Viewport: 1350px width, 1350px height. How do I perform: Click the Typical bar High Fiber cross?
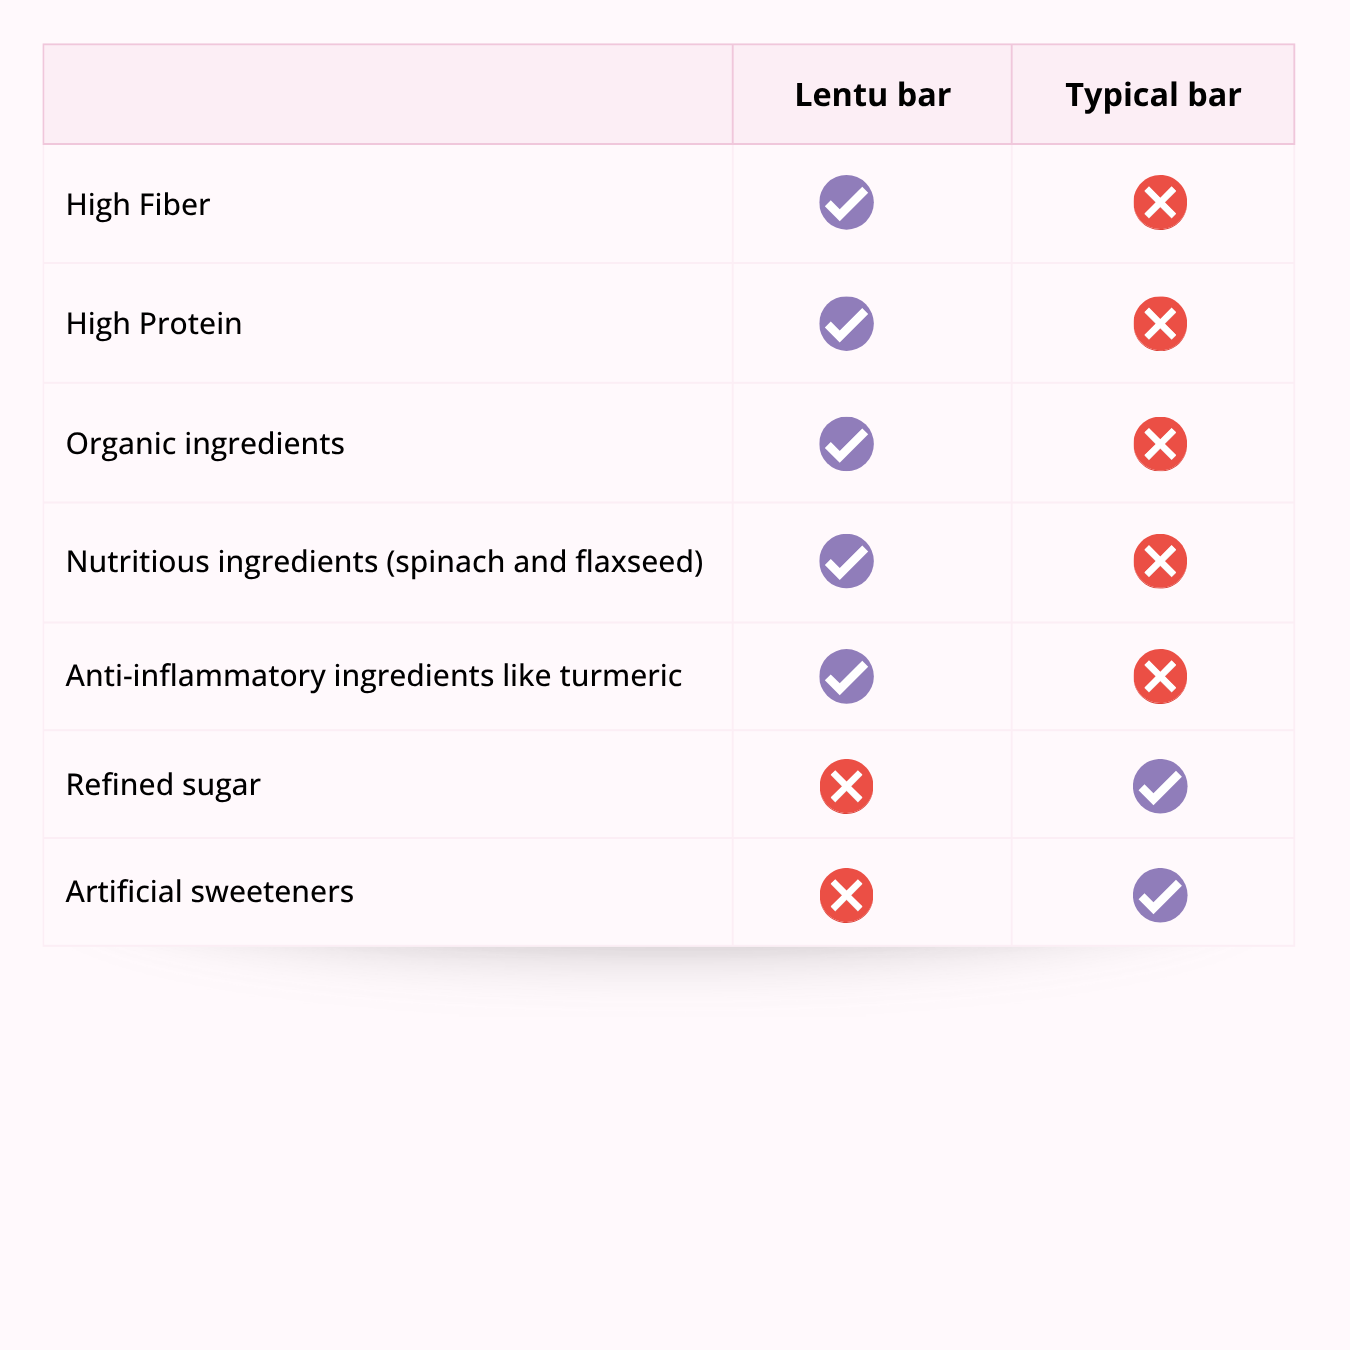pyautogui.click(x=1160, y=203)
